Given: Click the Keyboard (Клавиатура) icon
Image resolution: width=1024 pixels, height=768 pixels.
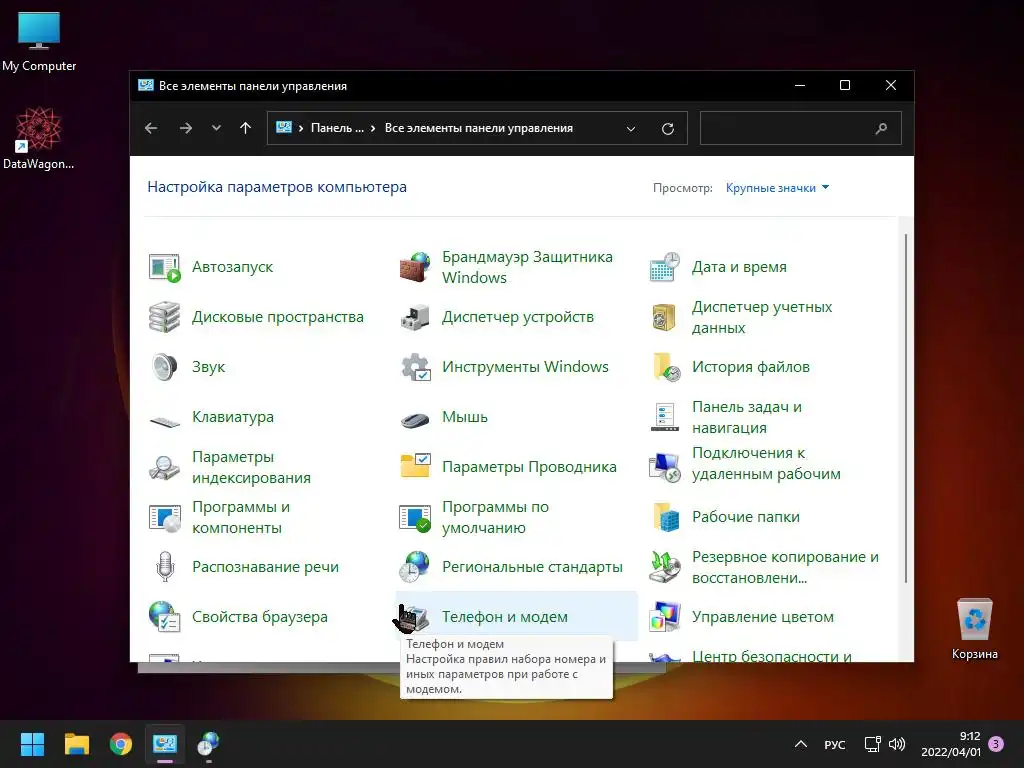Looking at the screenshot, I should coord(164,421).
